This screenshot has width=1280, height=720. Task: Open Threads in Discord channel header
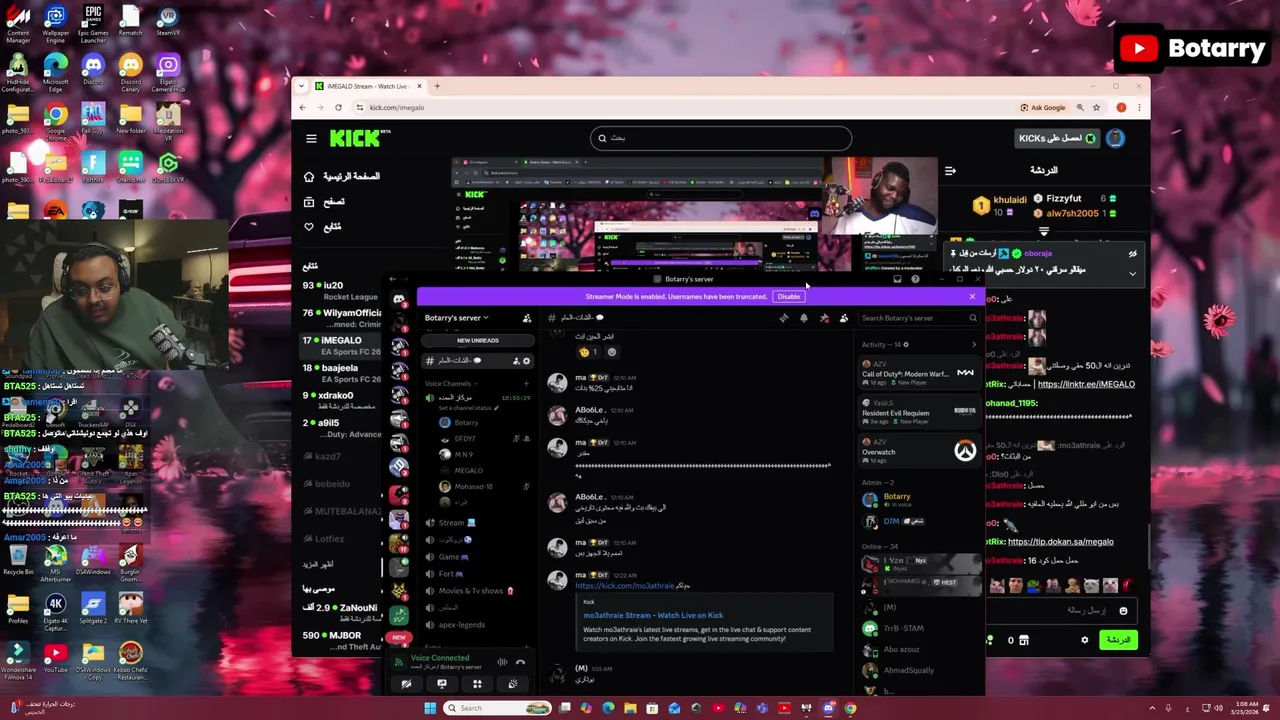click(784, 318)
